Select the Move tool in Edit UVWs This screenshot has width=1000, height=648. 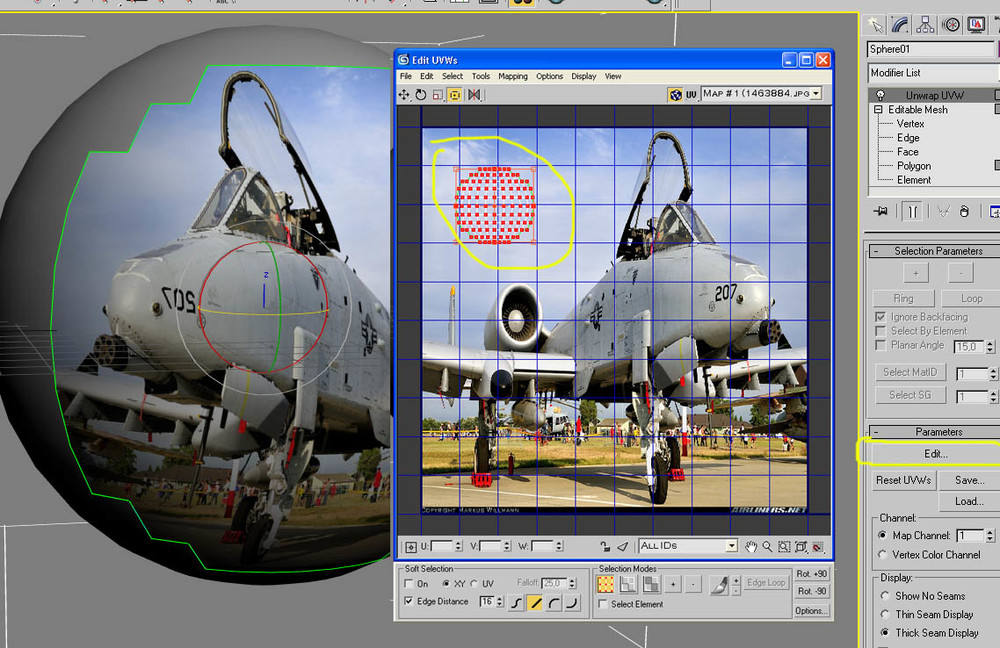coord(404,94)
